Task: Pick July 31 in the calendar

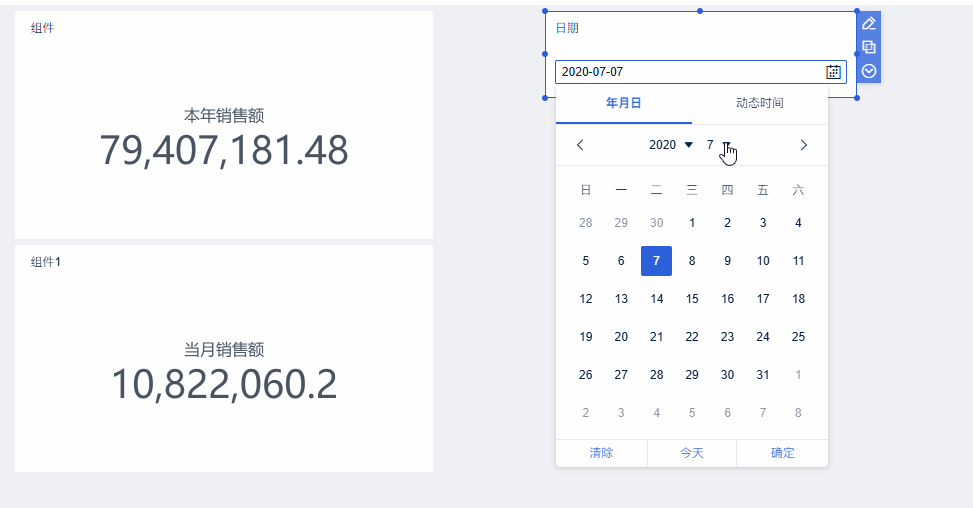Action: tap(763, 375)
